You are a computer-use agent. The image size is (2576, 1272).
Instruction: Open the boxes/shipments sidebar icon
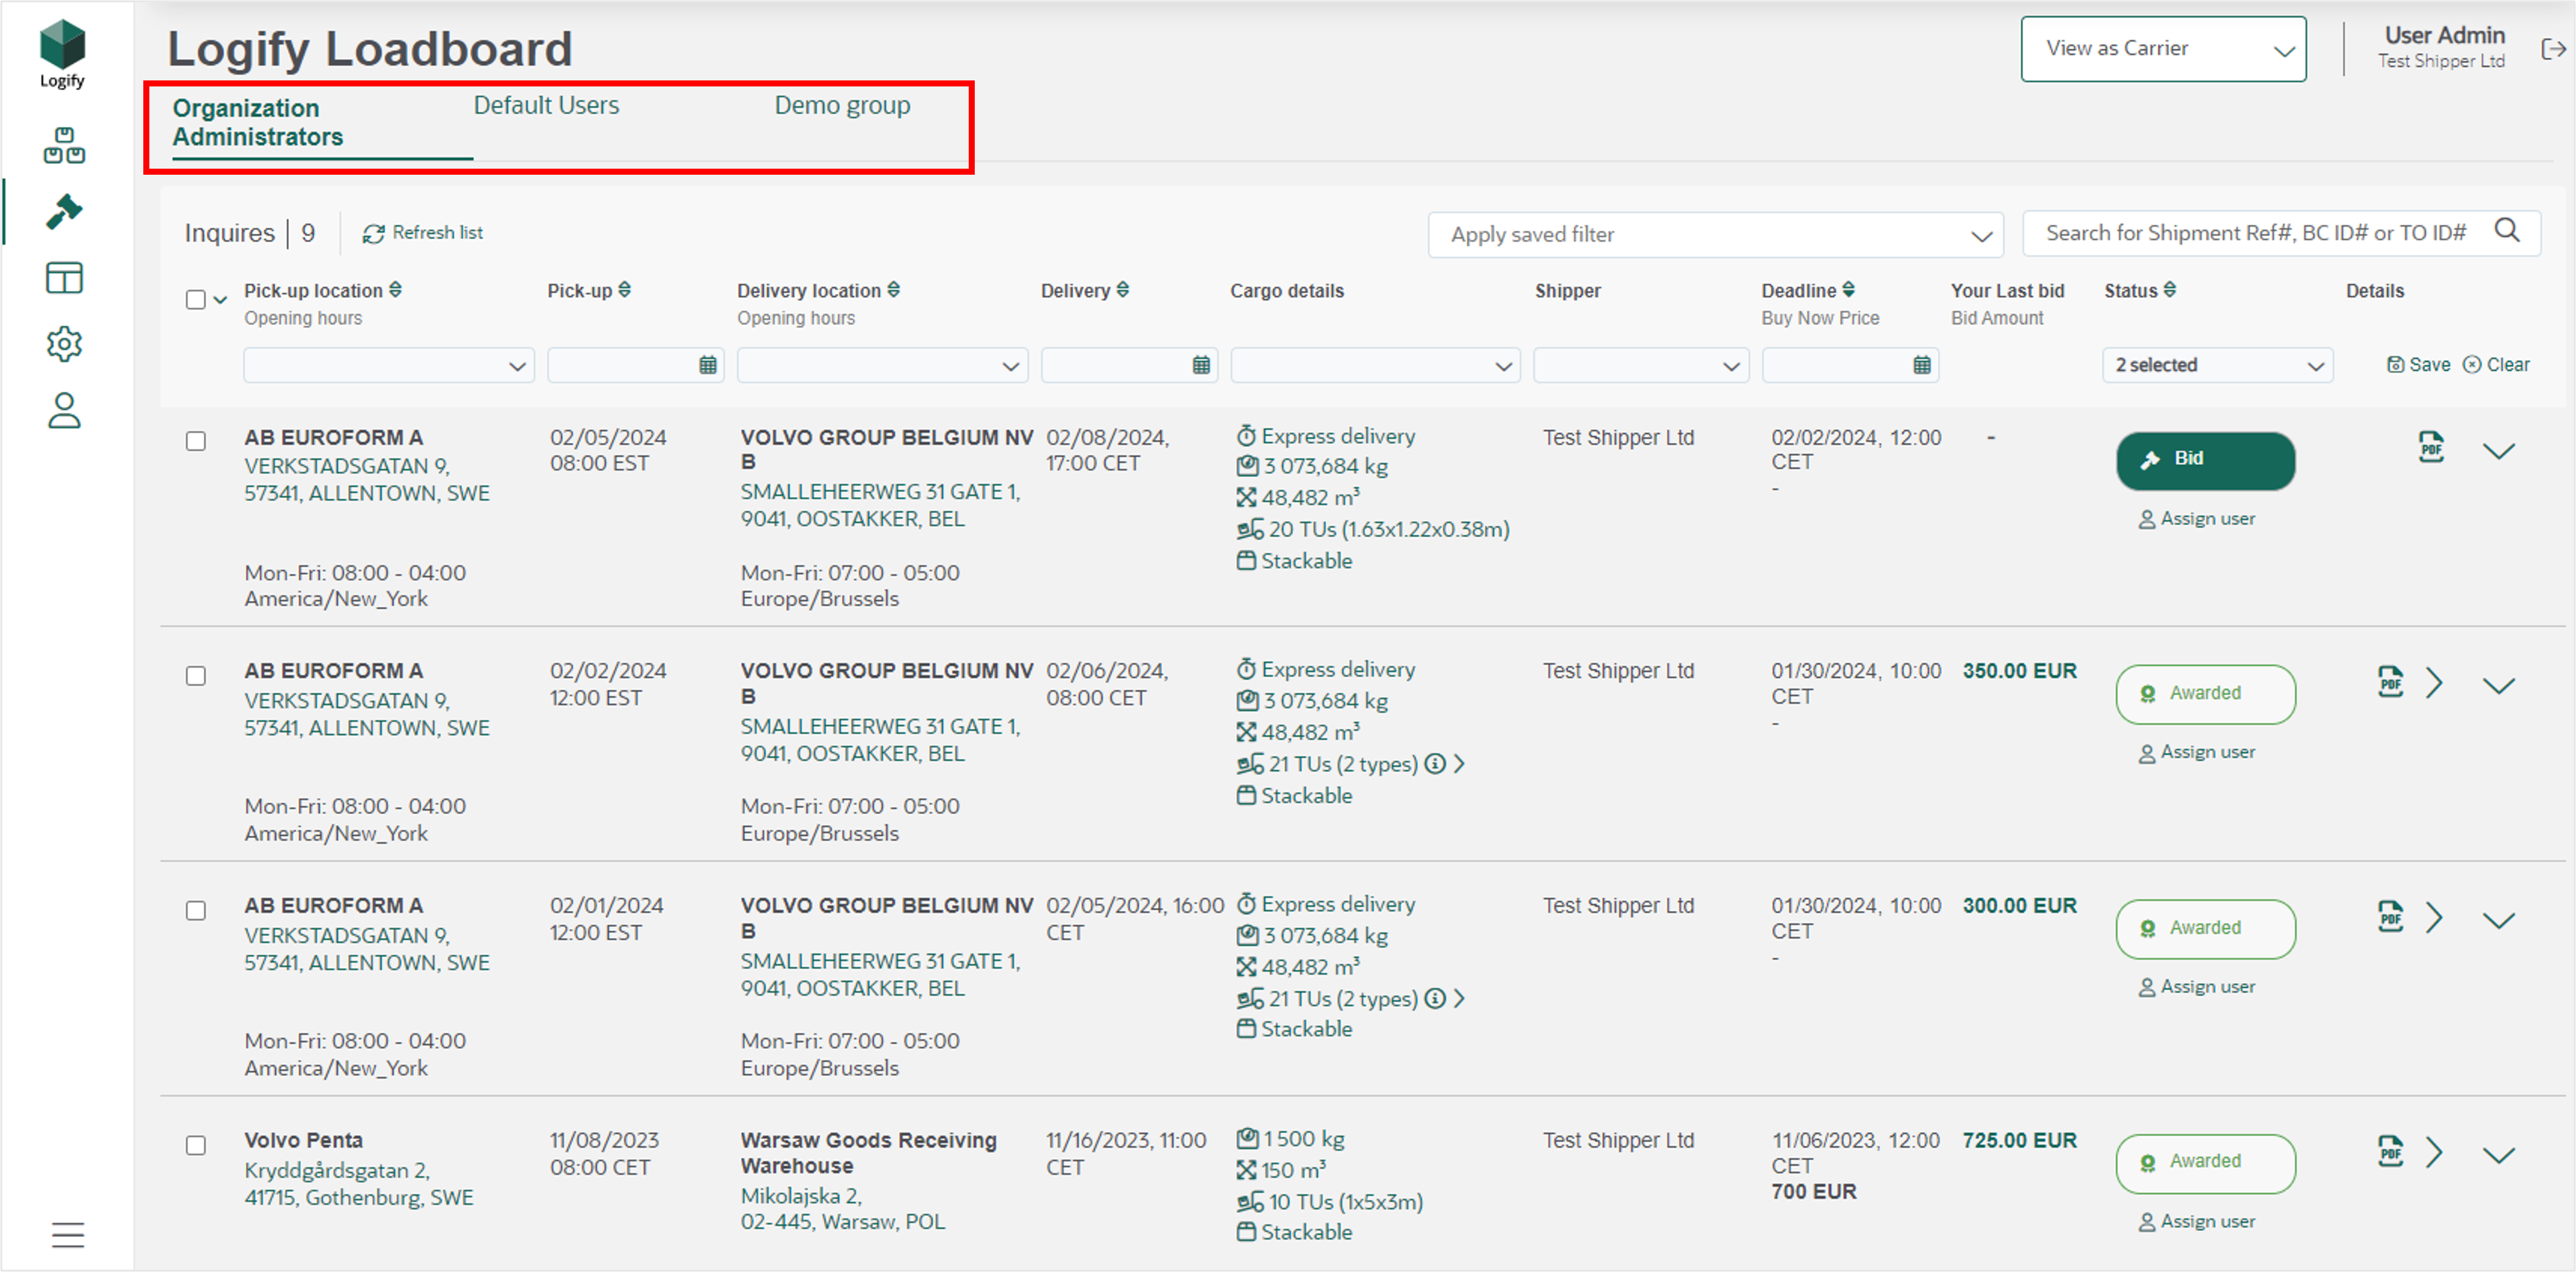[64, 145]
